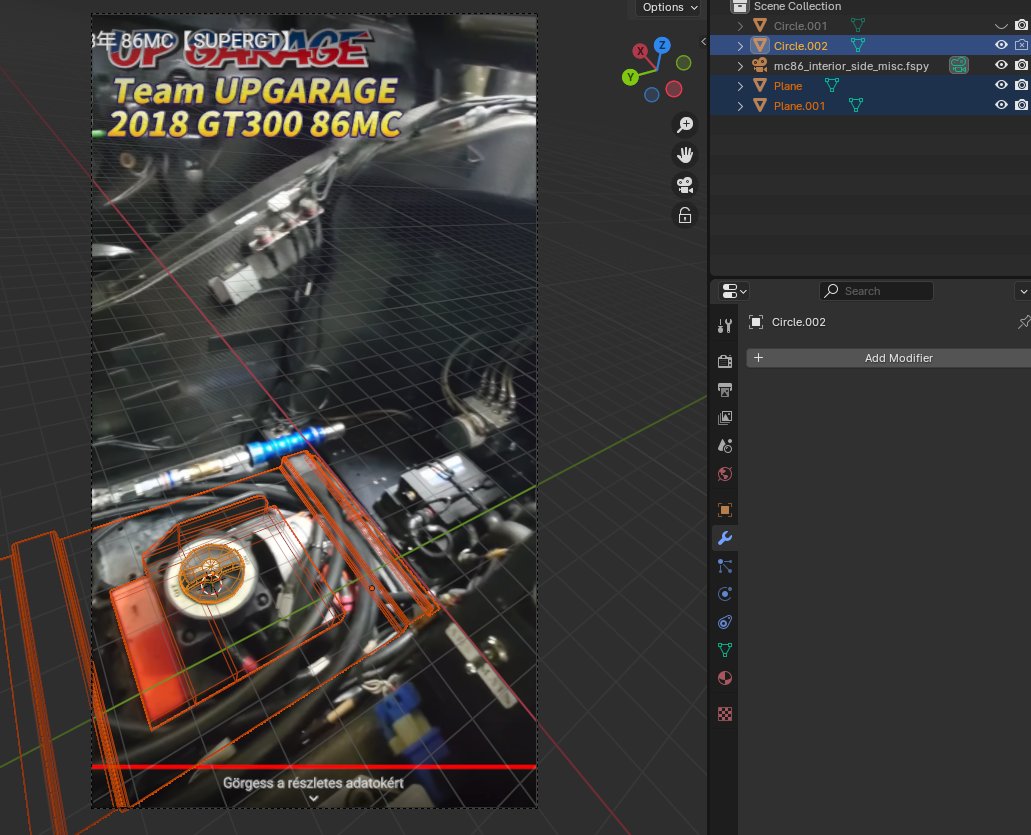
Task: Open the View Layer properties tab
Action: tap(725, 418)
